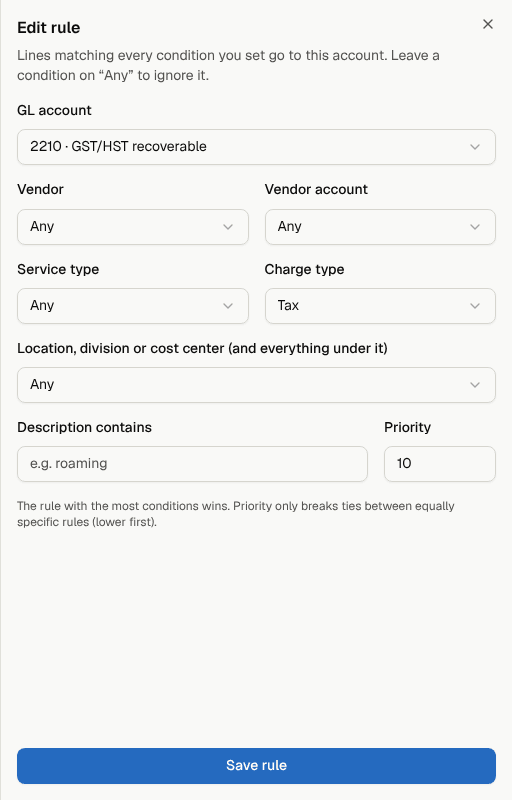This screenshot has width=512, height=800.
Task: Focus the Description contains text field
Action: click(192, 464)
